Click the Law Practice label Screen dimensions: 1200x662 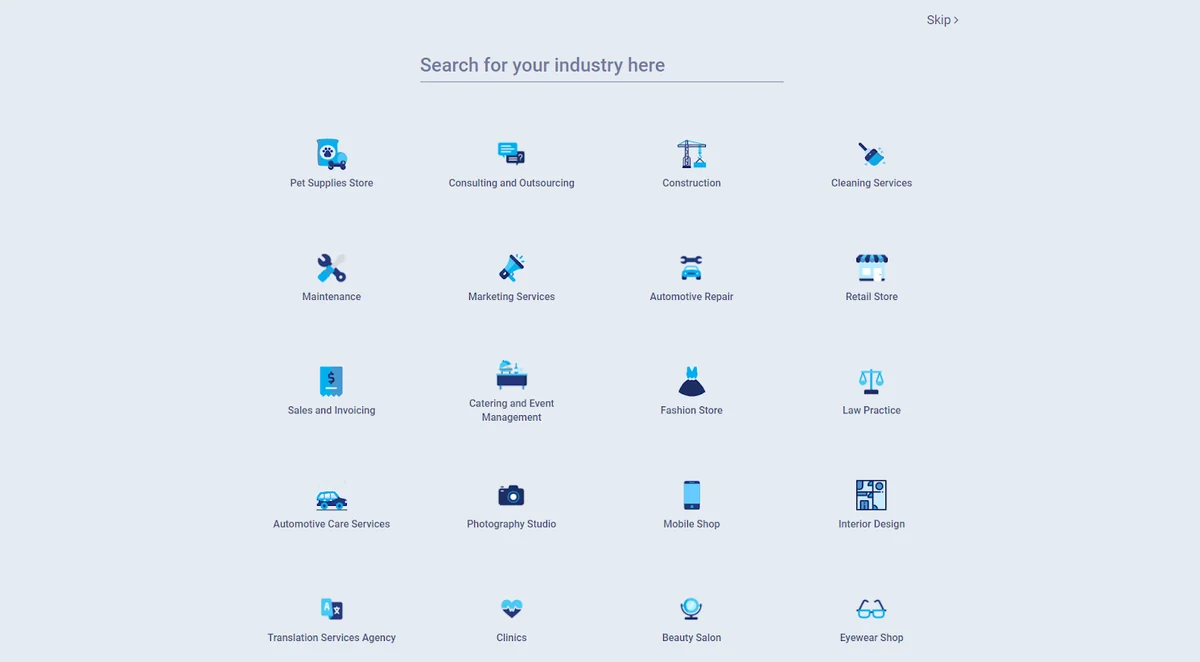(872, 410)
